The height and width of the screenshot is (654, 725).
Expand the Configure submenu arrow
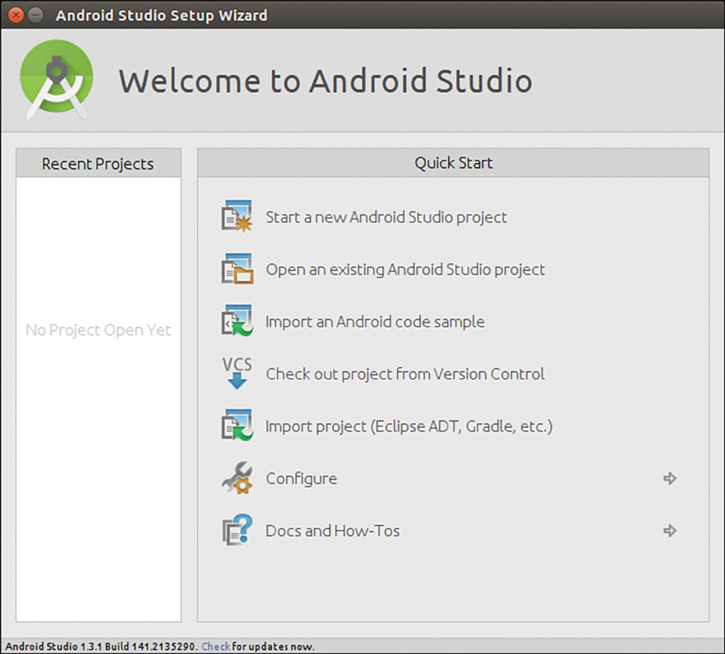tap(670, 478)
